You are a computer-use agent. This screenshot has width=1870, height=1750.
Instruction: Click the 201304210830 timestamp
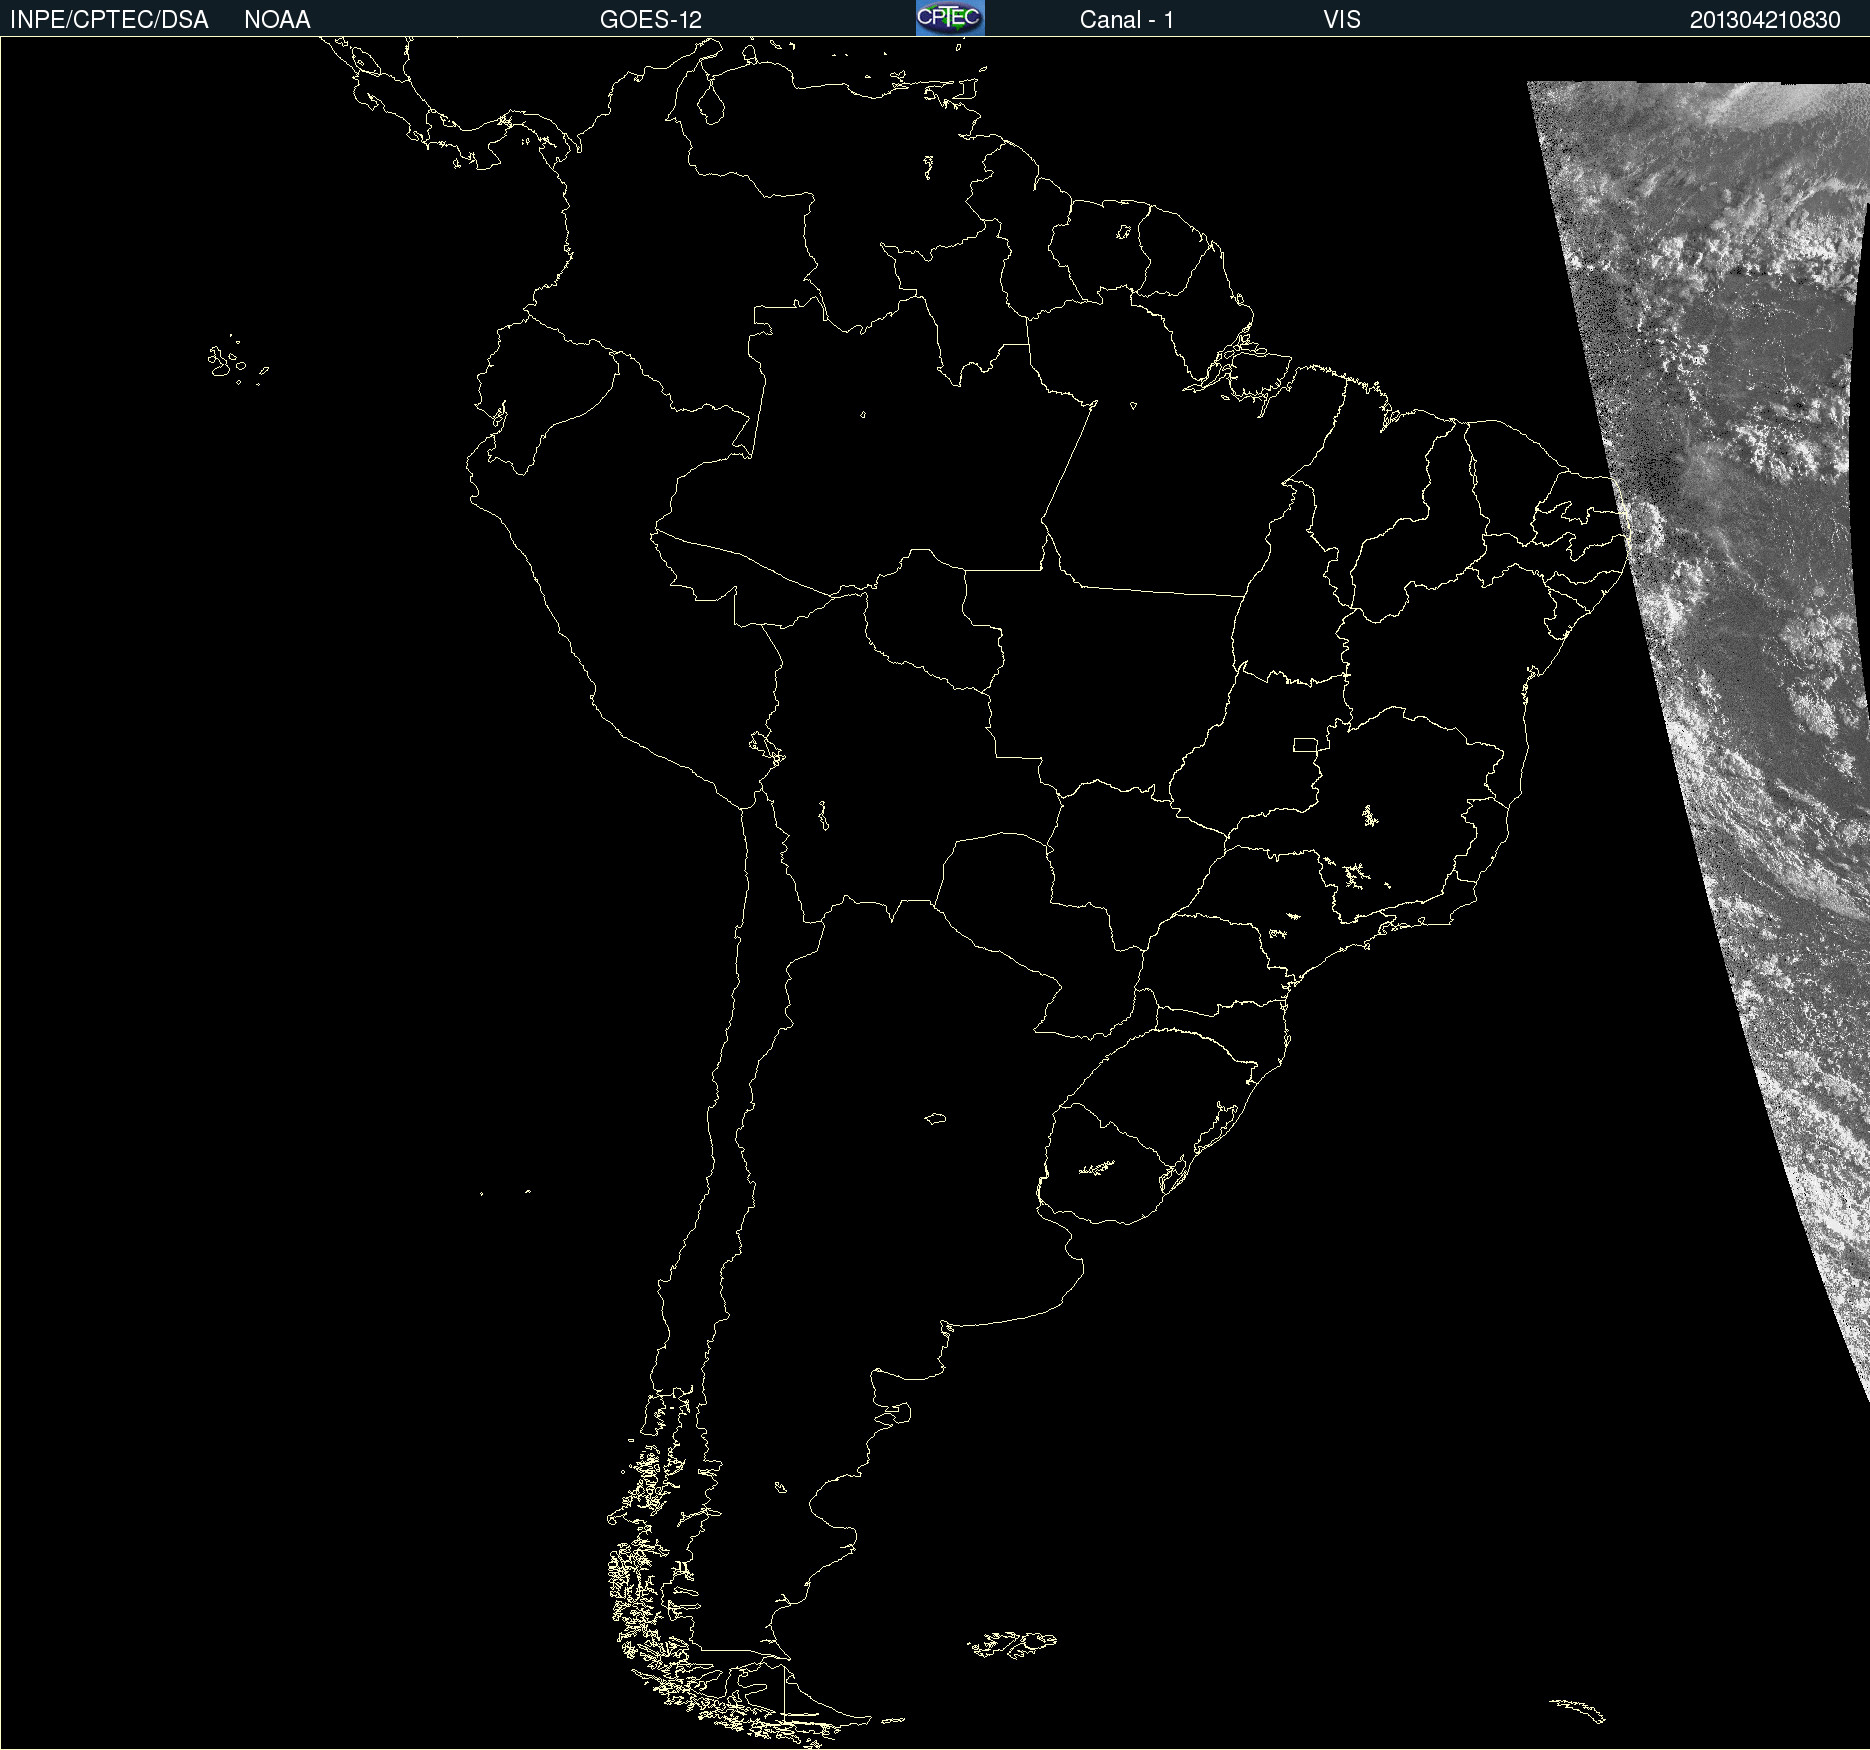pyautogui.click(x=1765, y=20)
